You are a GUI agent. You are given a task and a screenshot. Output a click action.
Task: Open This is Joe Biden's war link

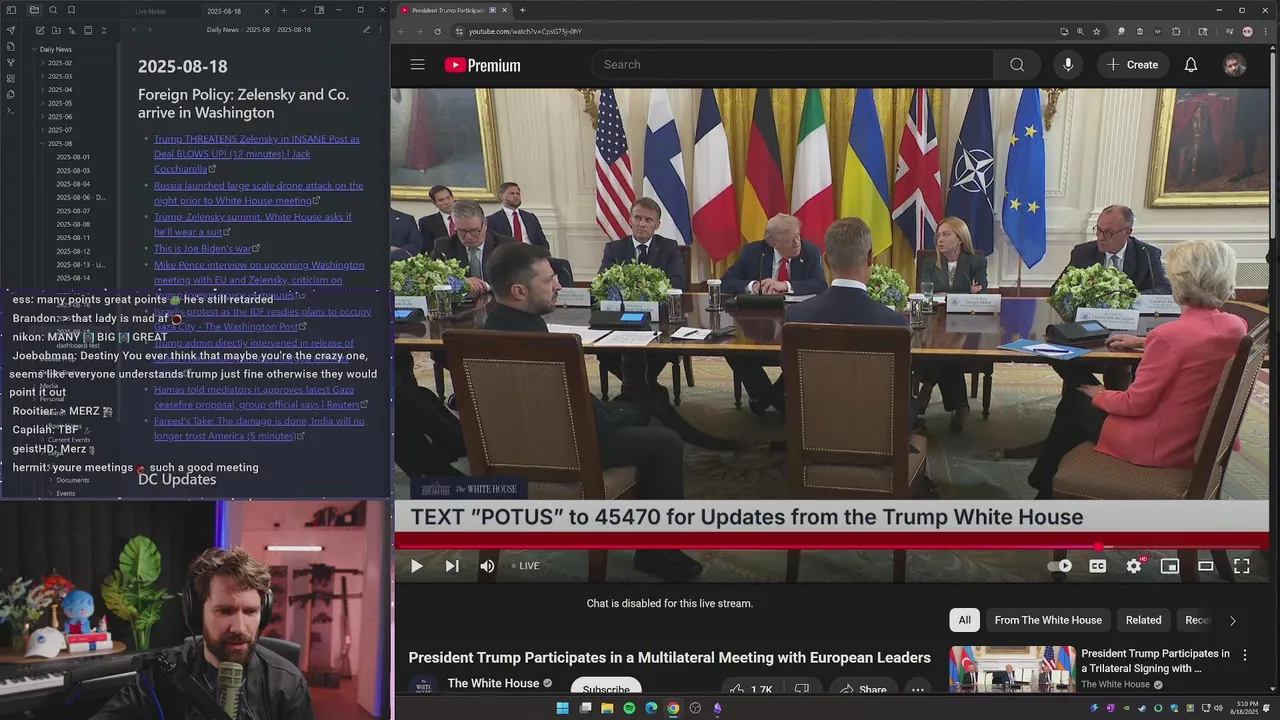click(202, 248)
